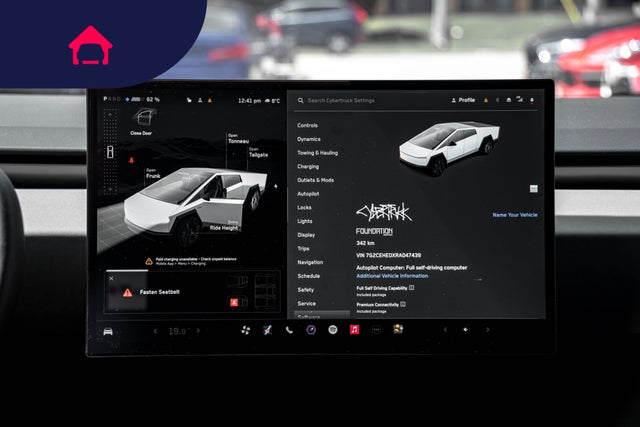Decrease cabin temperature with left arrow
Viewport: 640px width, 427px height.
tap(156, 331)
